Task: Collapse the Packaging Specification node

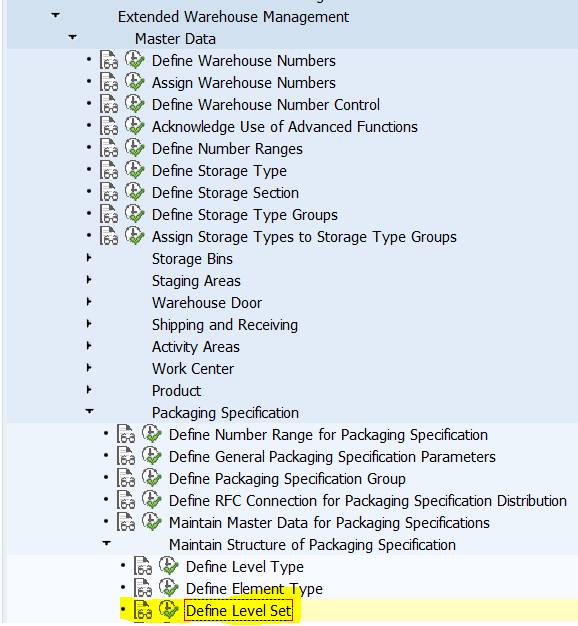Action: tap(90, 411)
